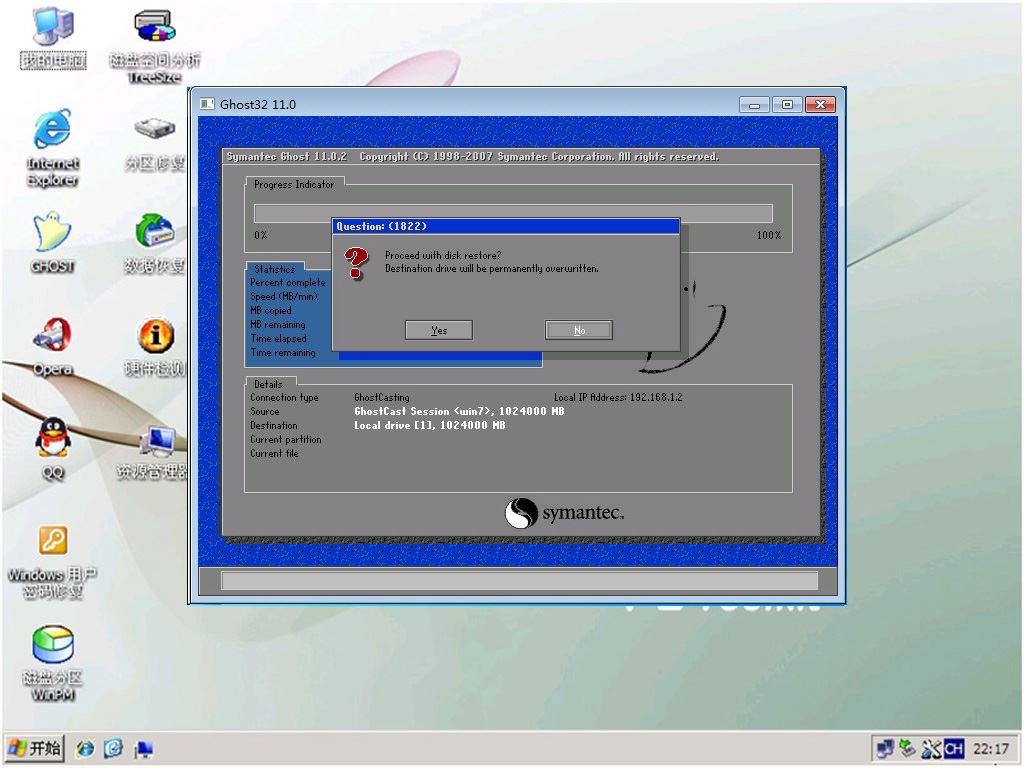Click 'Local drive [1], 1024000 MB' destination

(x=430, y=425)
